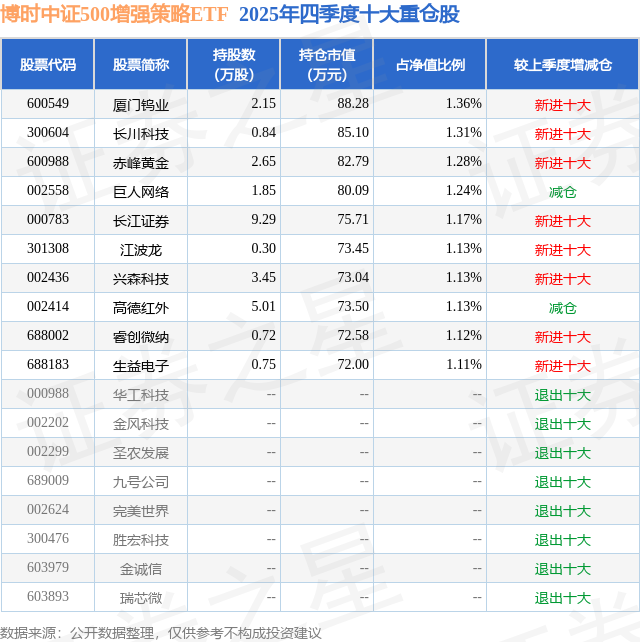This screenshot has width=640, height=642.
Task: Click the 持仓市值(万元) column header
Action: click(327, 65)
